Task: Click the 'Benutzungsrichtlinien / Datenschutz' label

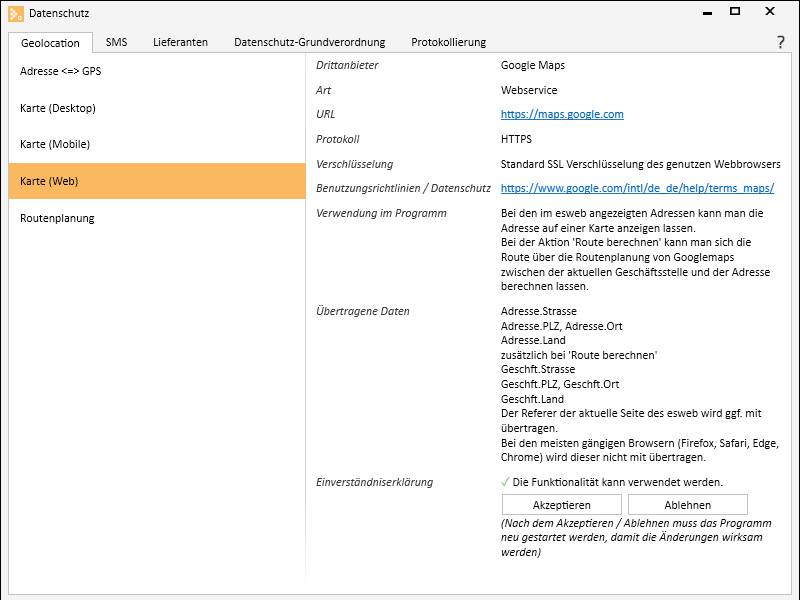Action: point(403,188)
